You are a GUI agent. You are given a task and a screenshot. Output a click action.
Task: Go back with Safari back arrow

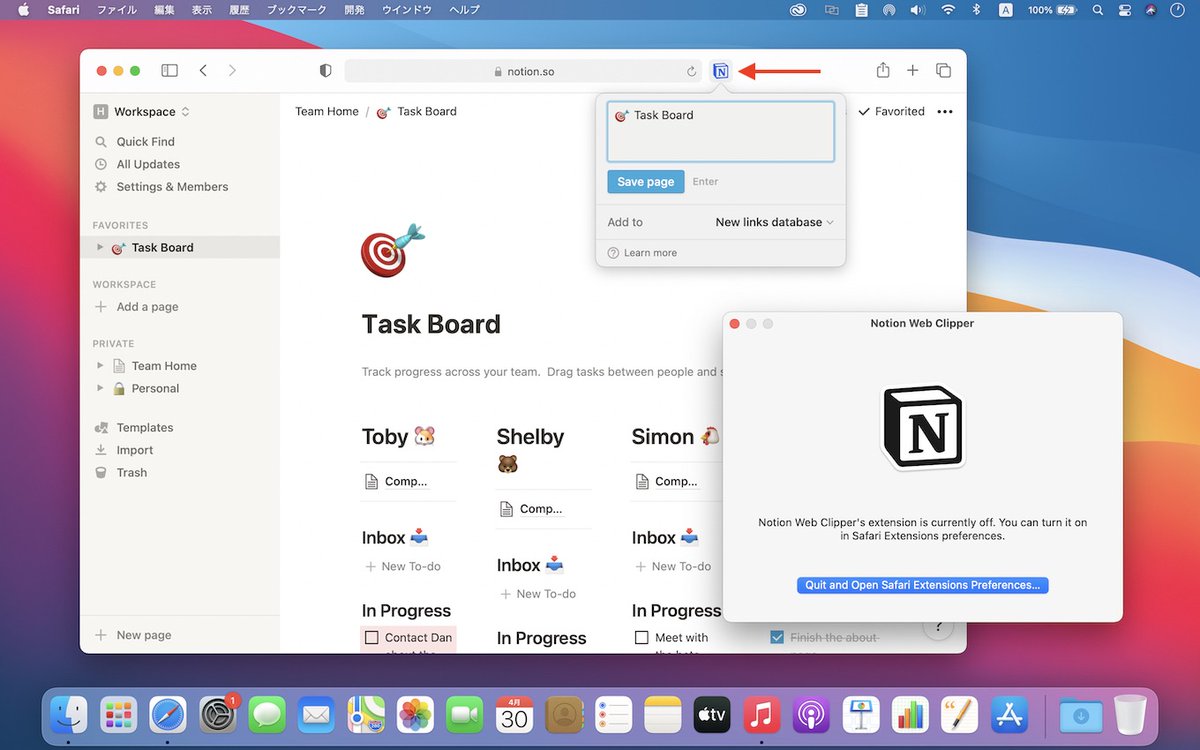point(203,71)
